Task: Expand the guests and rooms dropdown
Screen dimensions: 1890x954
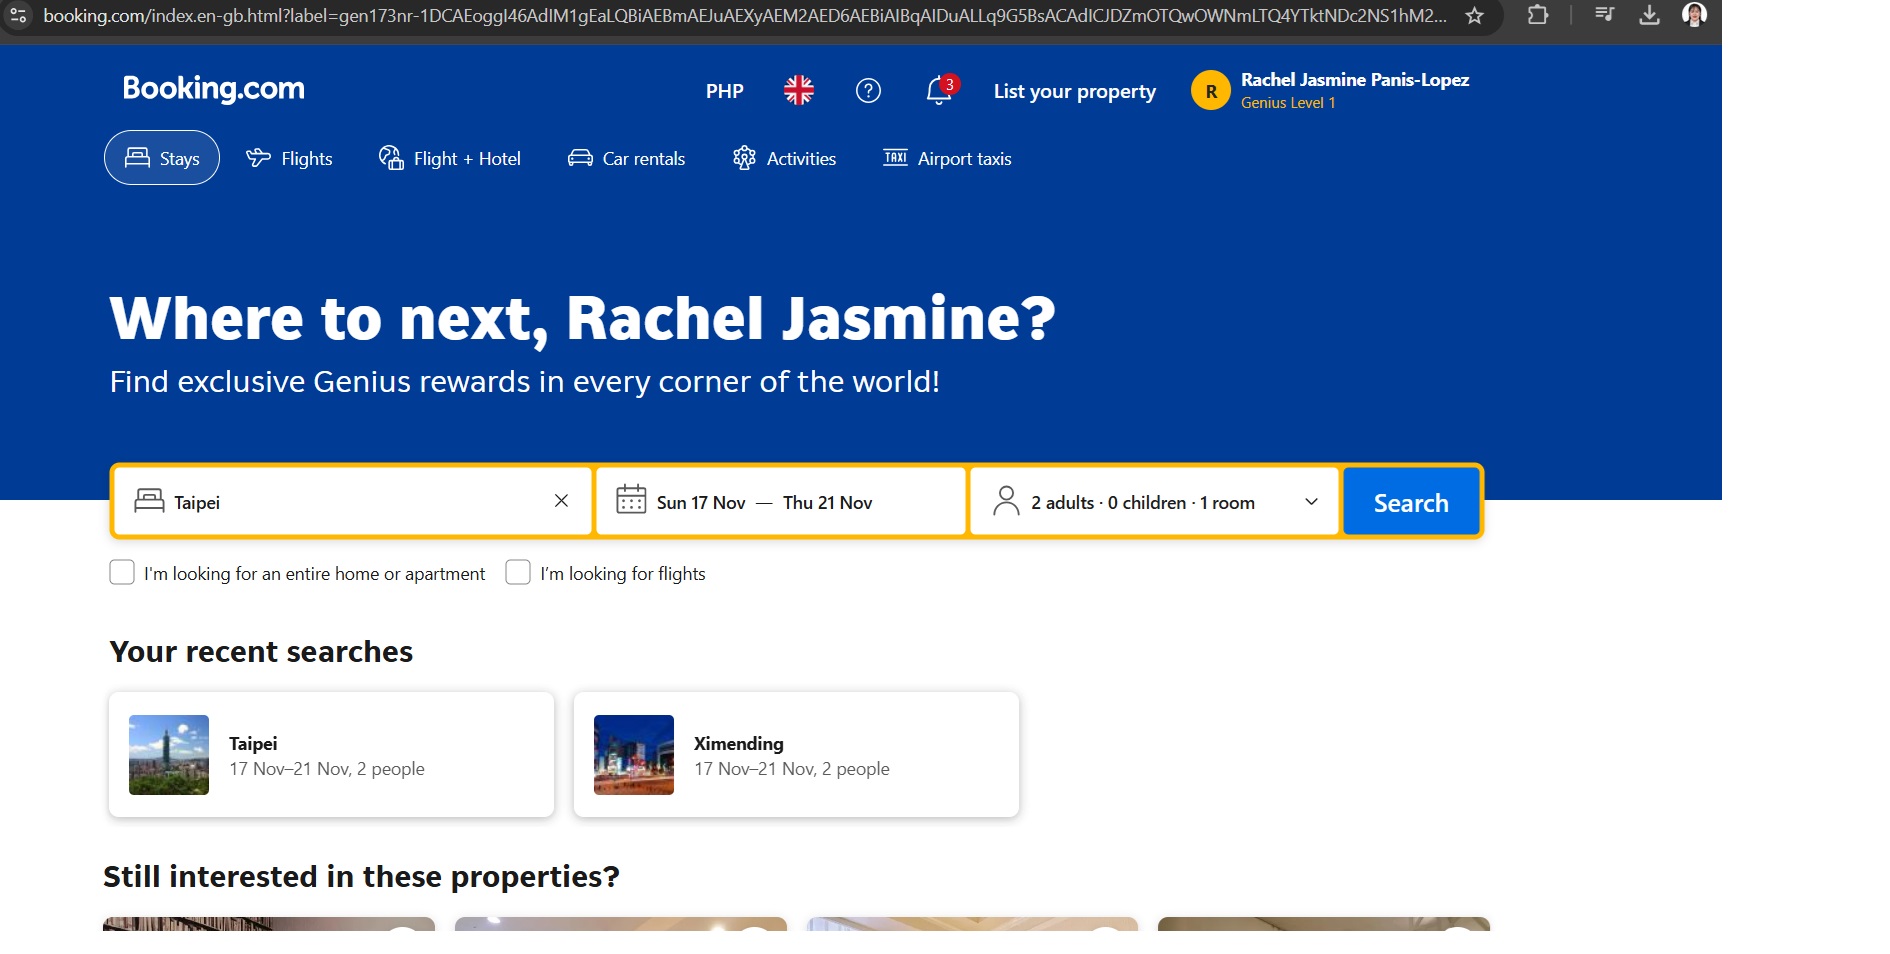Action: click(1154, 502)
